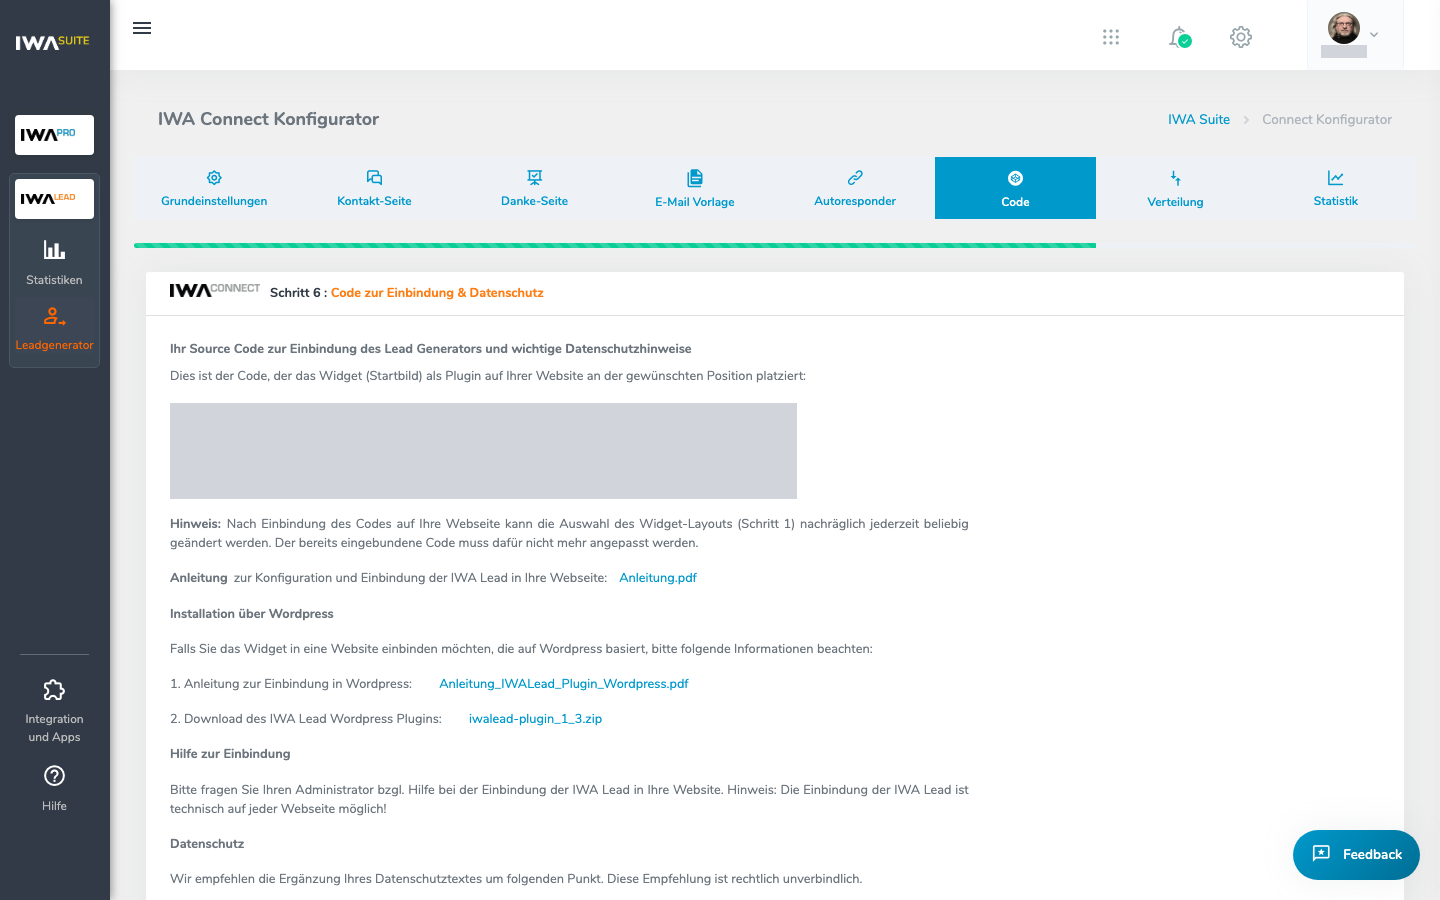Click the "IWA Connect Konfigurator" page title
Viewport: 1440px width, 900px height.
(x=268, y=119)
